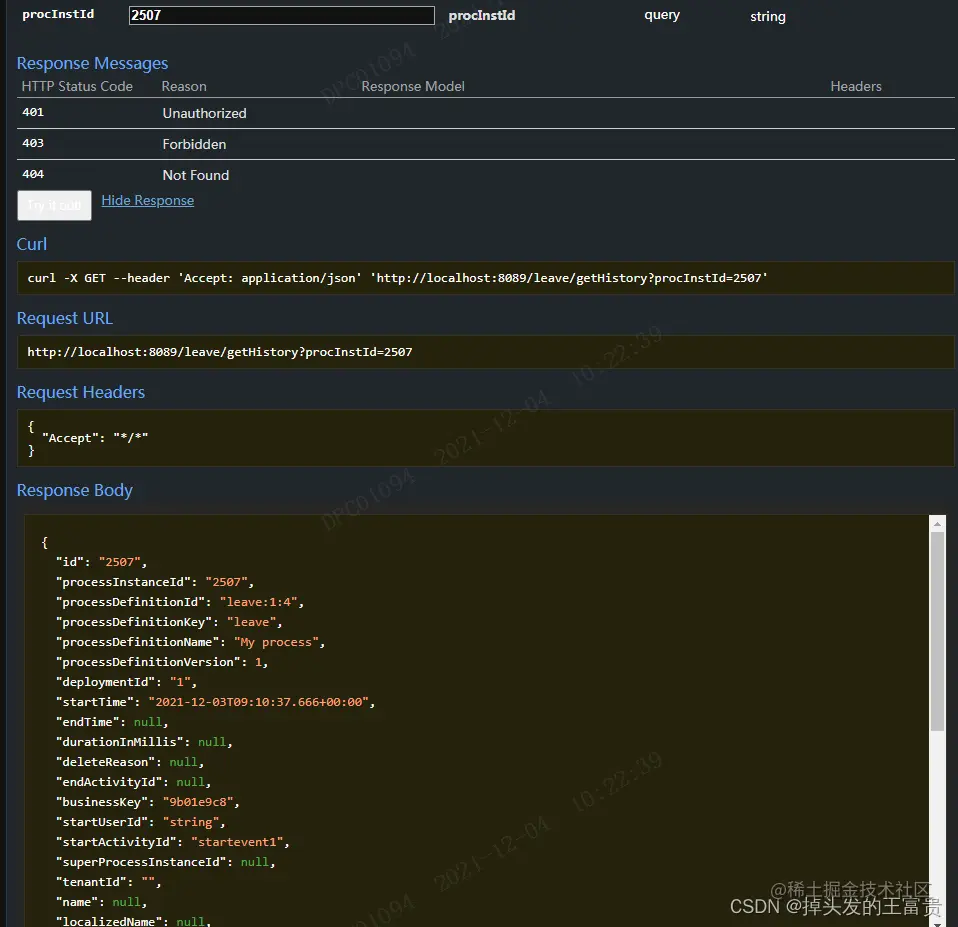Click the "processDefinitionName": "My process" line

[191, 642]
